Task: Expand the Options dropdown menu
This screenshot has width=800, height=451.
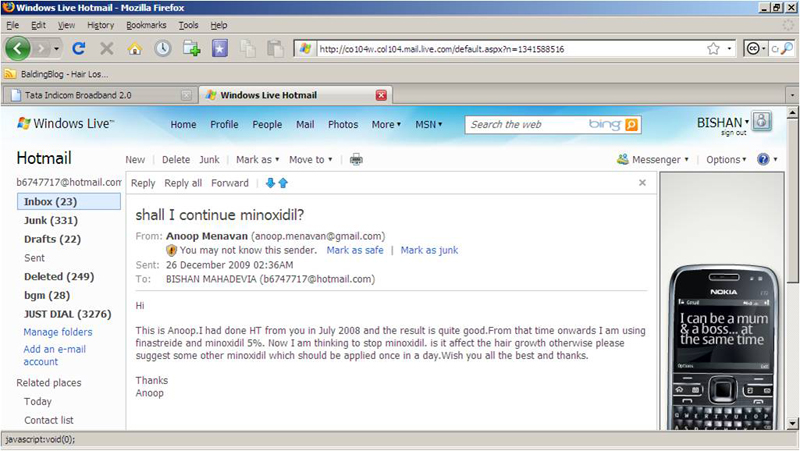Action: point(726,160)
